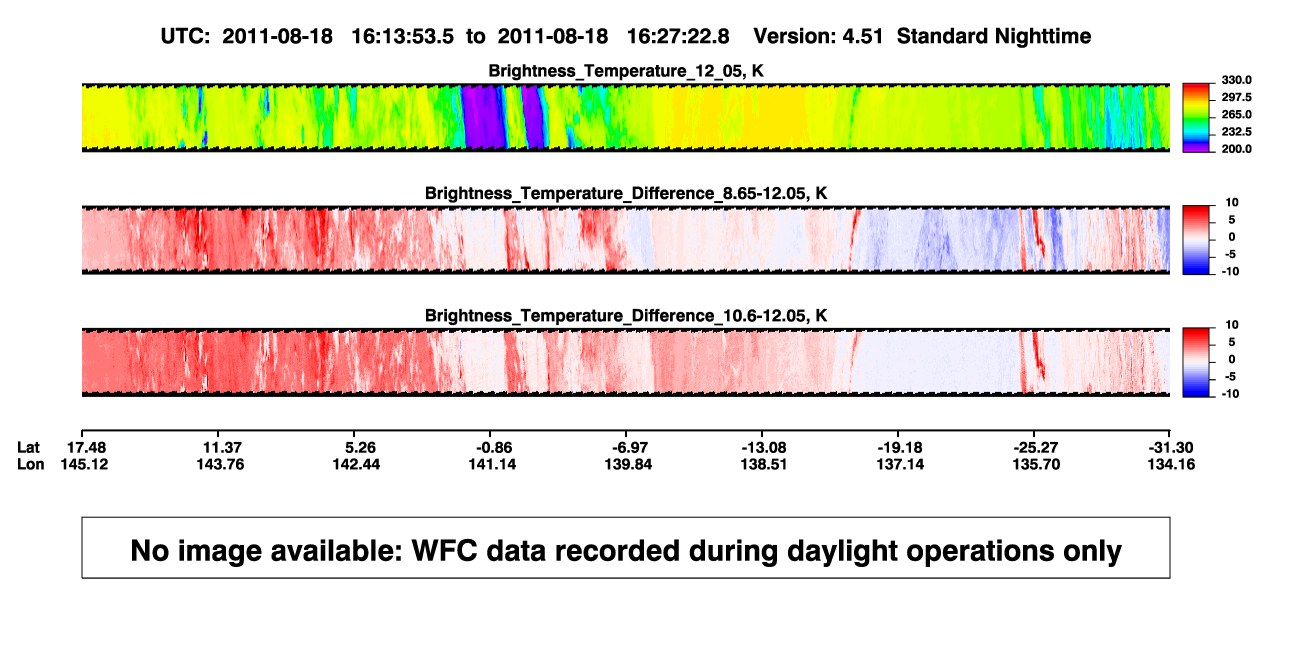Click the latitude value -13.08
This screenshot has width=1300, height=667.
pyautogui.click(x=765, y=447)
